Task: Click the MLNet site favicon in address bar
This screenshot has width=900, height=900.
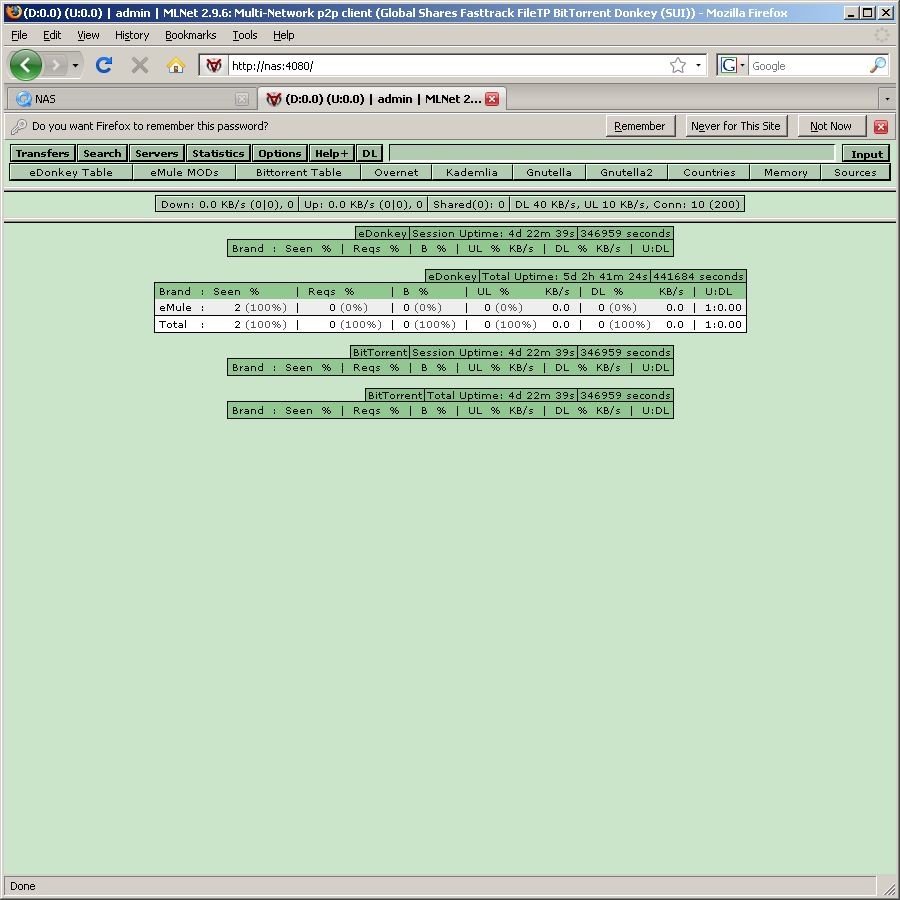Action: tap(214, 65)
